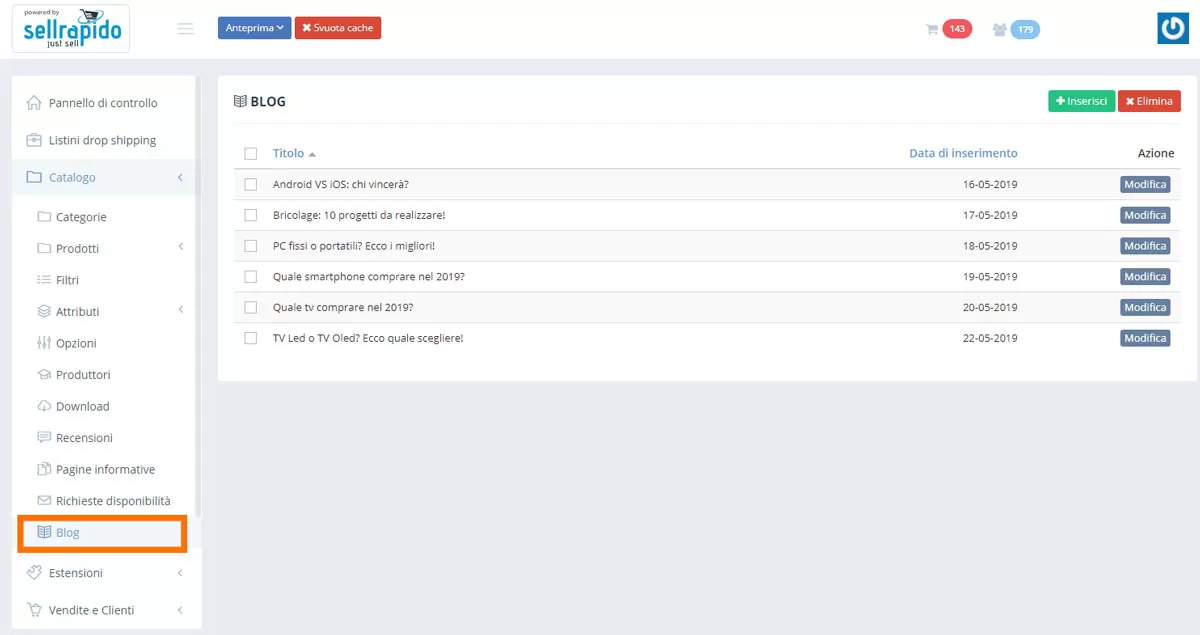
Task: Click the red Elimina button
Action: click(x=1150, y=101)
